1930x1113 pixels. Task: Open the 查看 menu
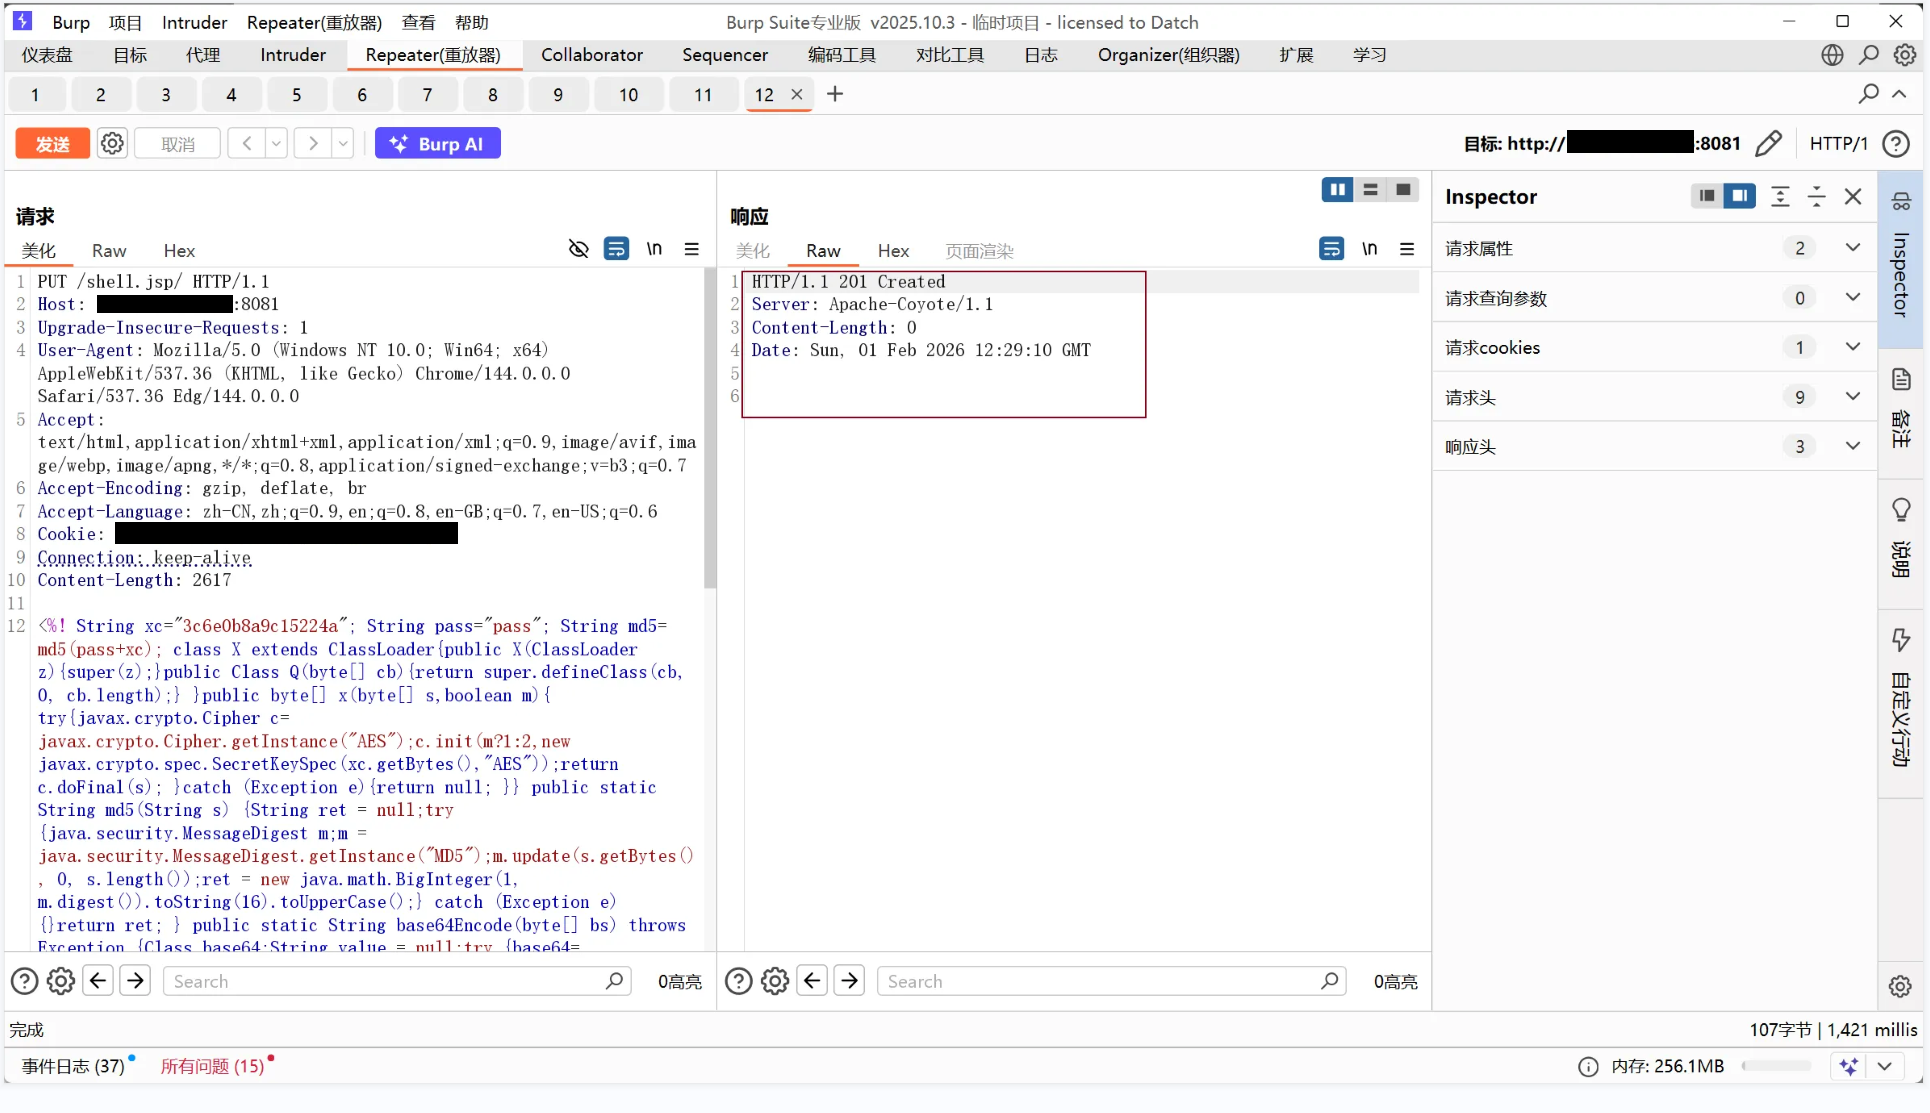tap(418, 22)
